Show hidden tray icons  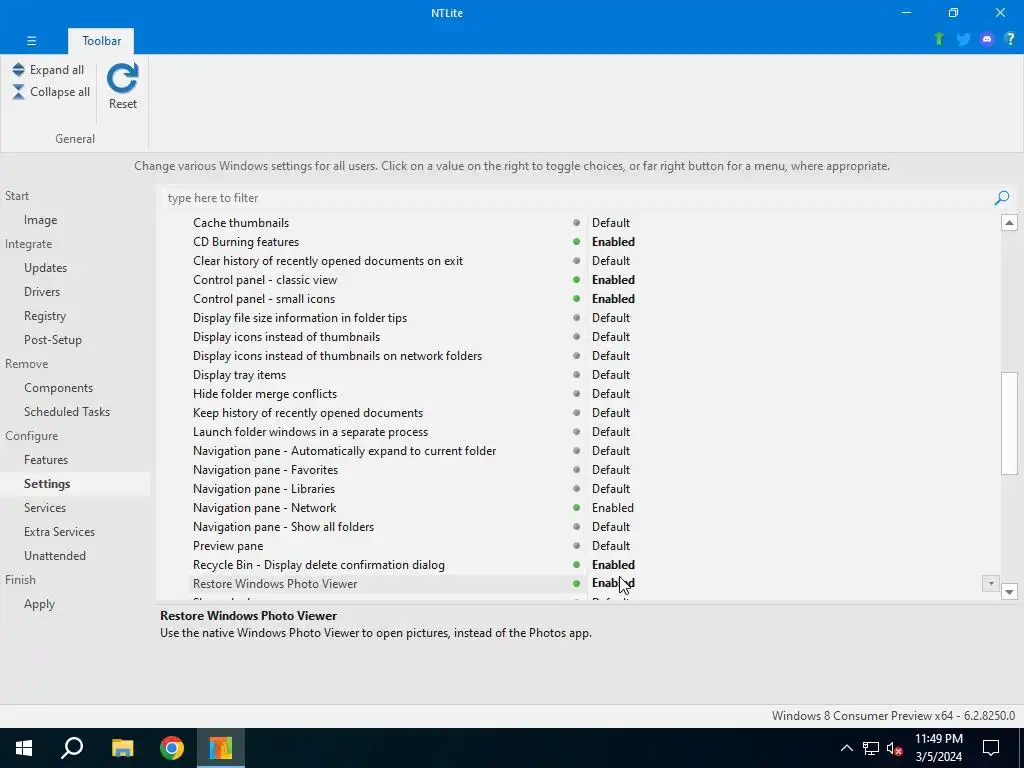pos(846,748)
